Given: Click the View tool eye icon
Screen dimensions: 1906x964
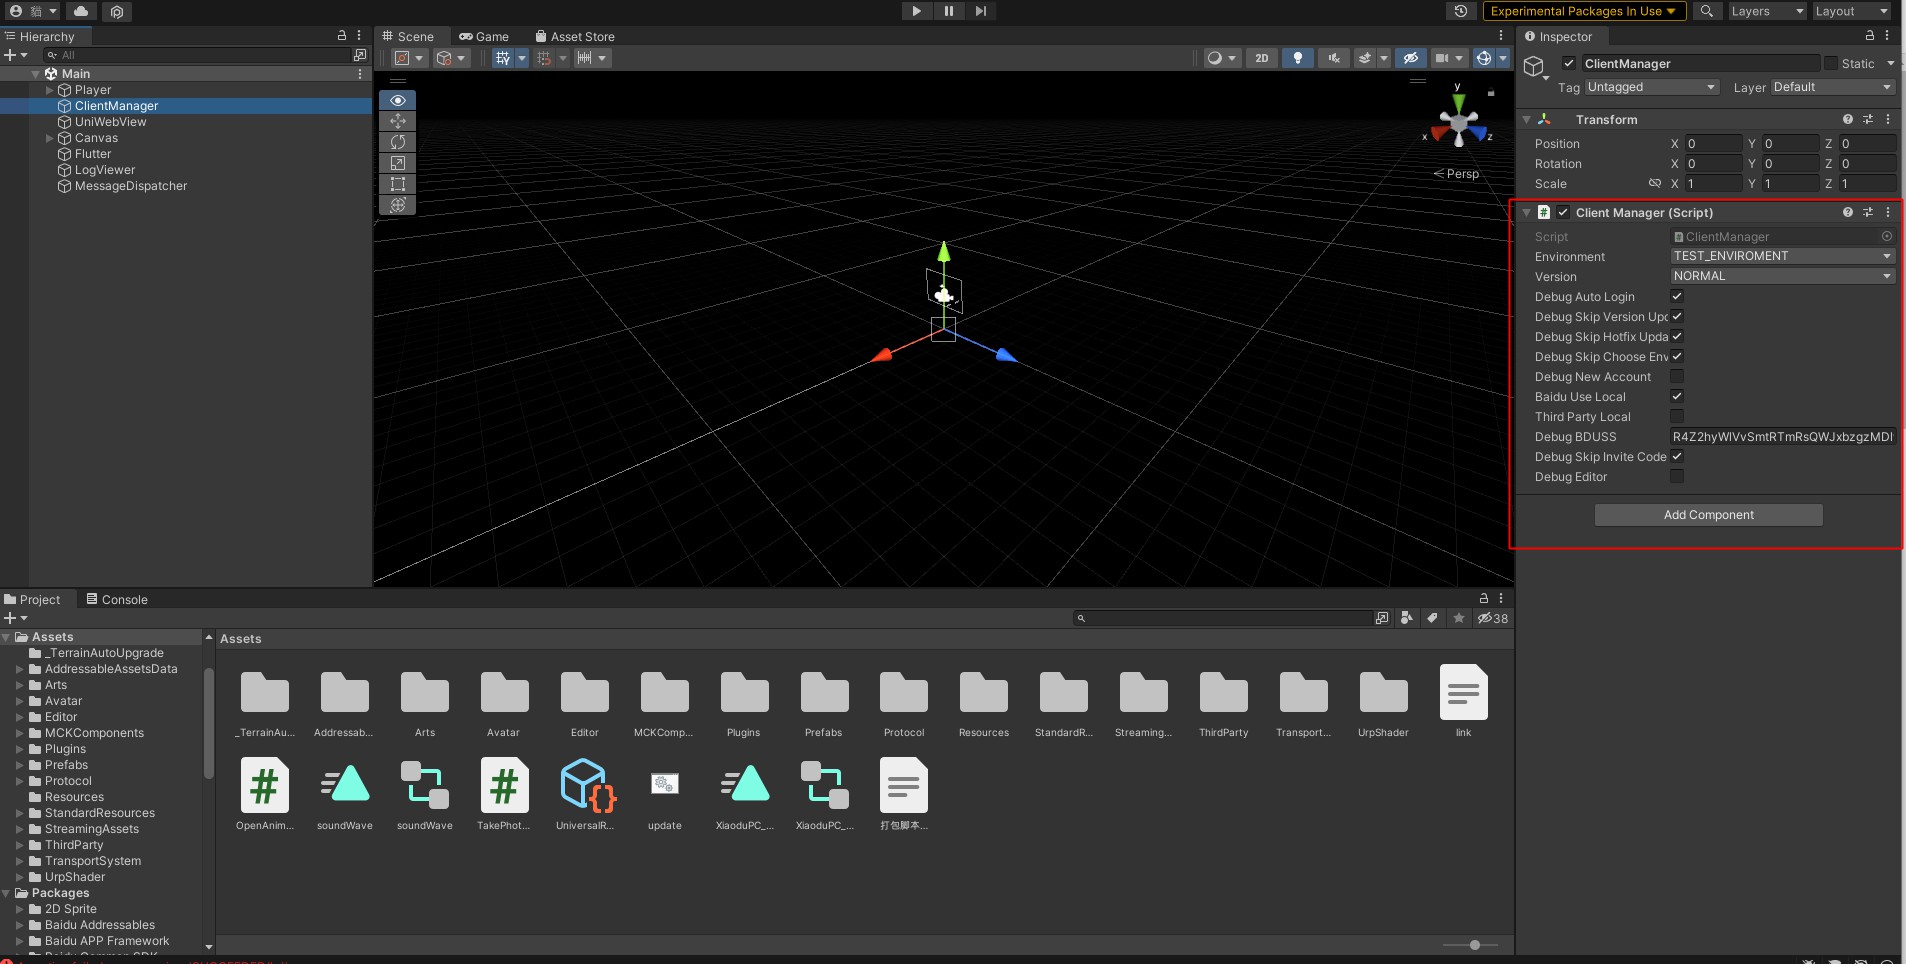Looking at the screenshot, I should pyautogui.click(x=397, y=100).
